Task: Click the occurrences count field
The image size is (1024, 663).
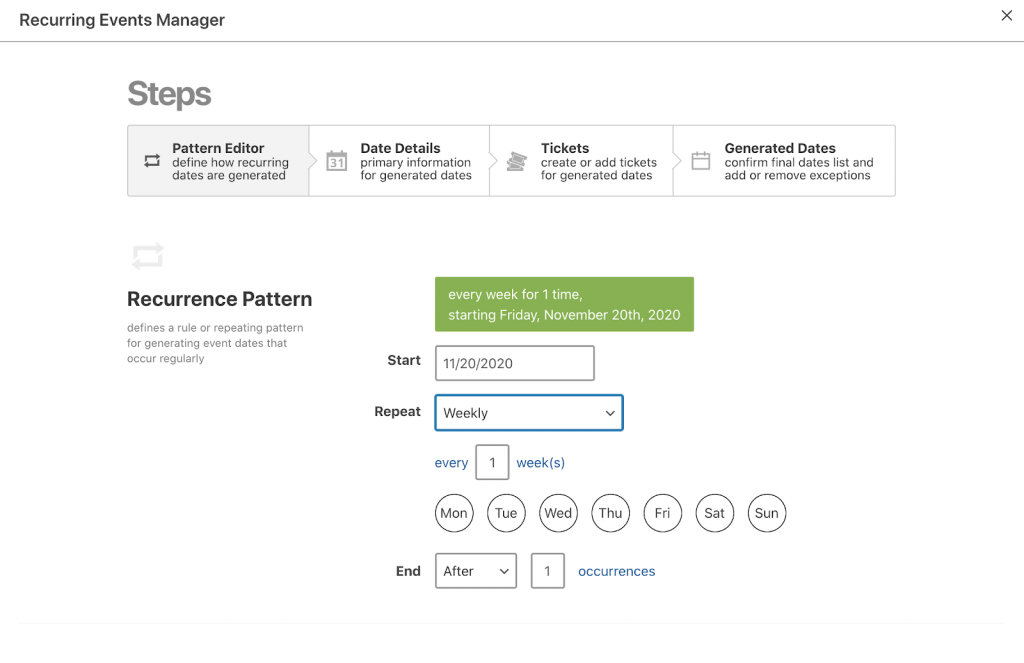Action: (x=547, y=571)
